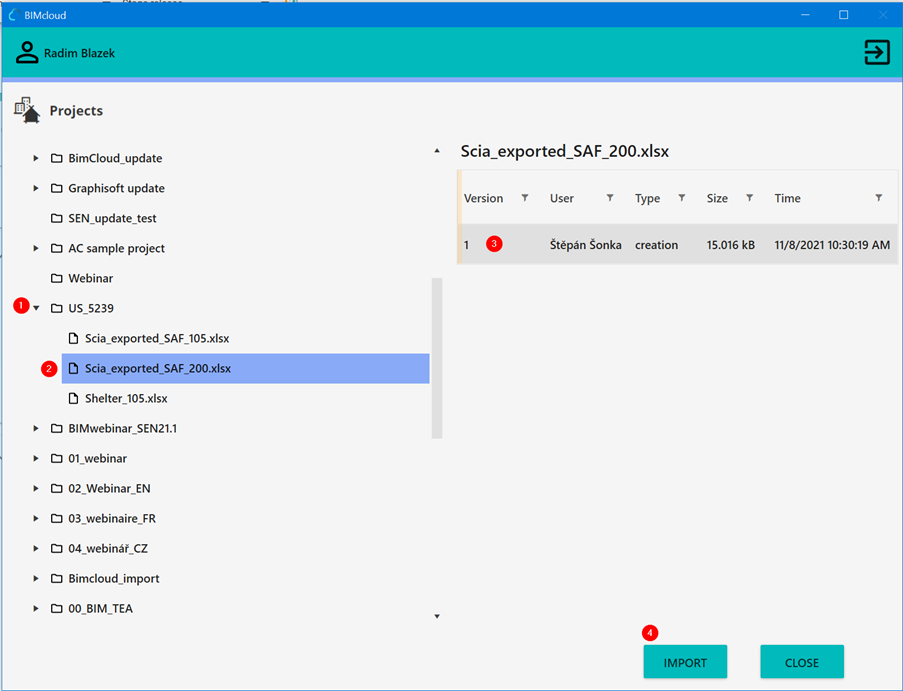The height and width of the screenshot is (691, 903).
Task: Click the Graphisoft update folder icon
Action: tap(56, 188)
